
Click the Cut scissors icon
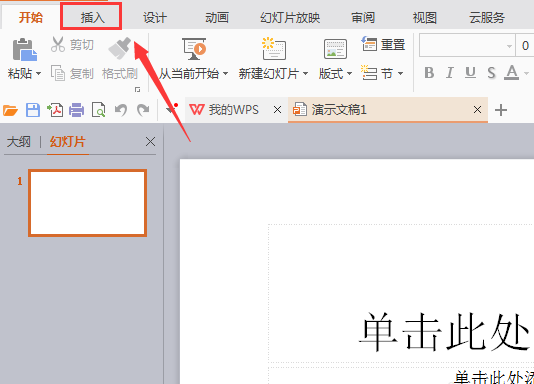coord(58,44)
